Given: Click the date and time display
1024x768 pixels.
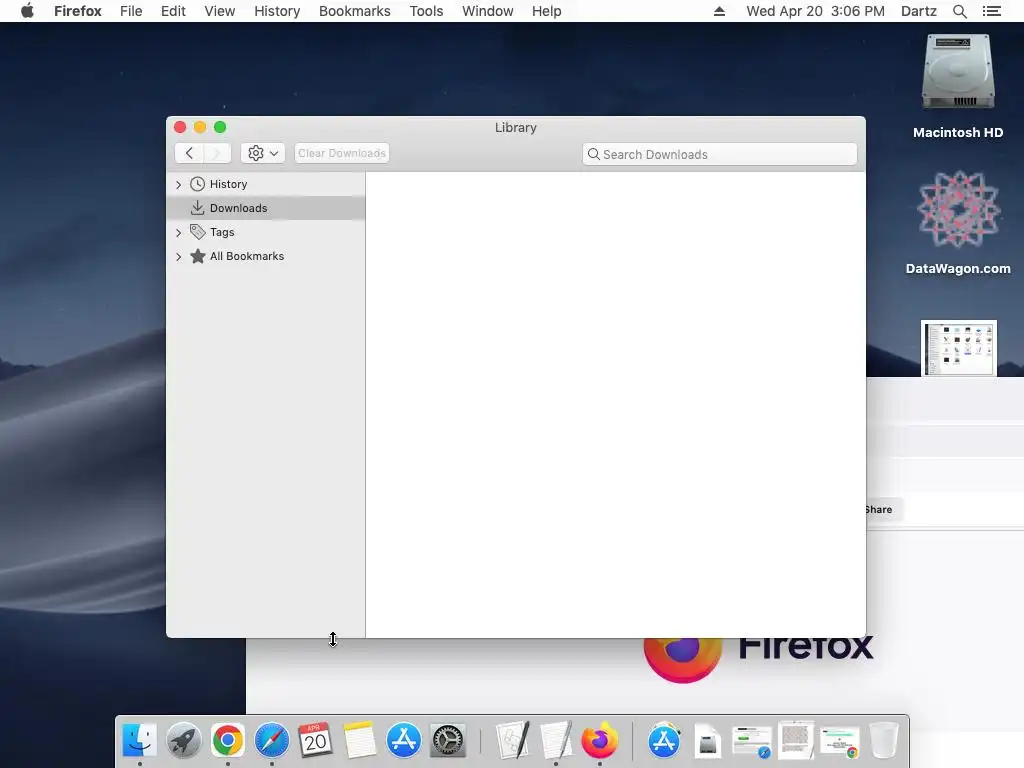Looking at the screenshot, I should [815, 11].
